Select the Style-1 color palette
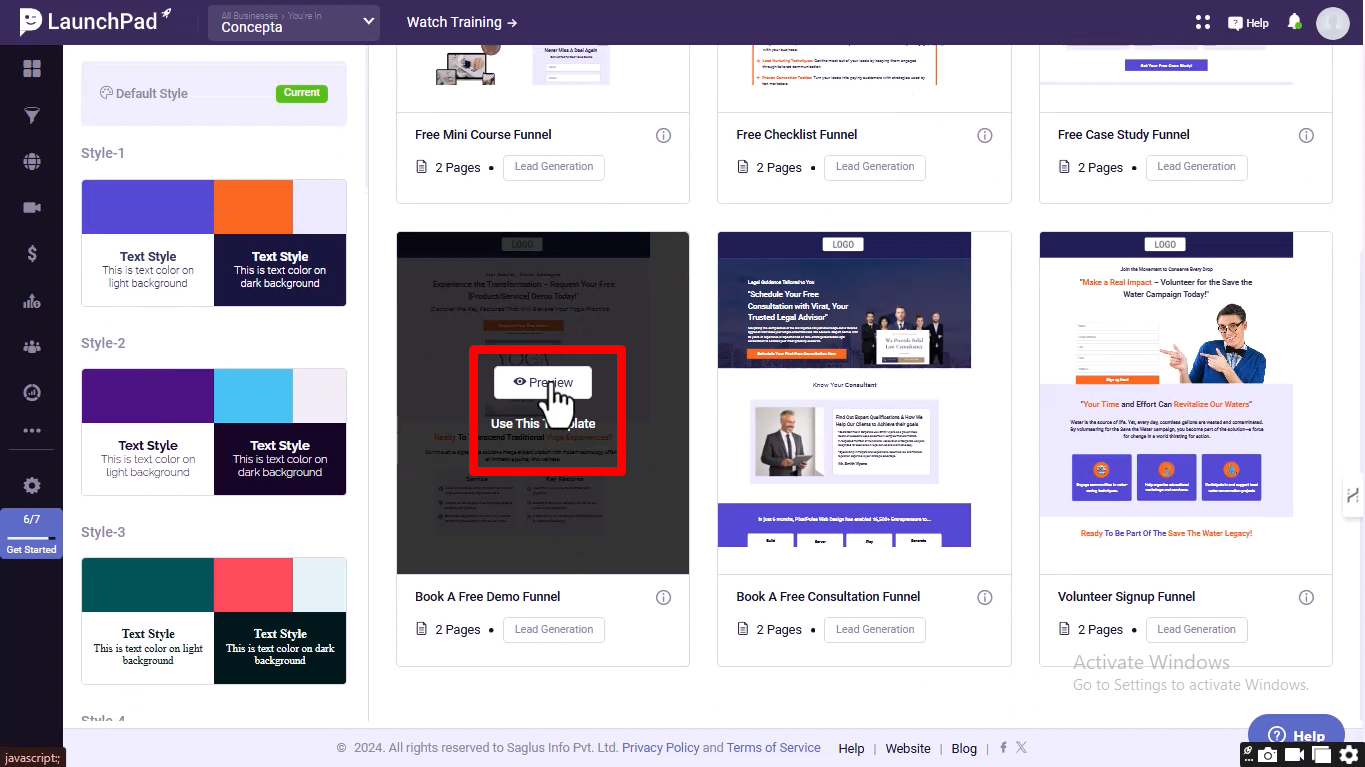The width and height of the screenshot is (1365, 767). coord(214,243)
